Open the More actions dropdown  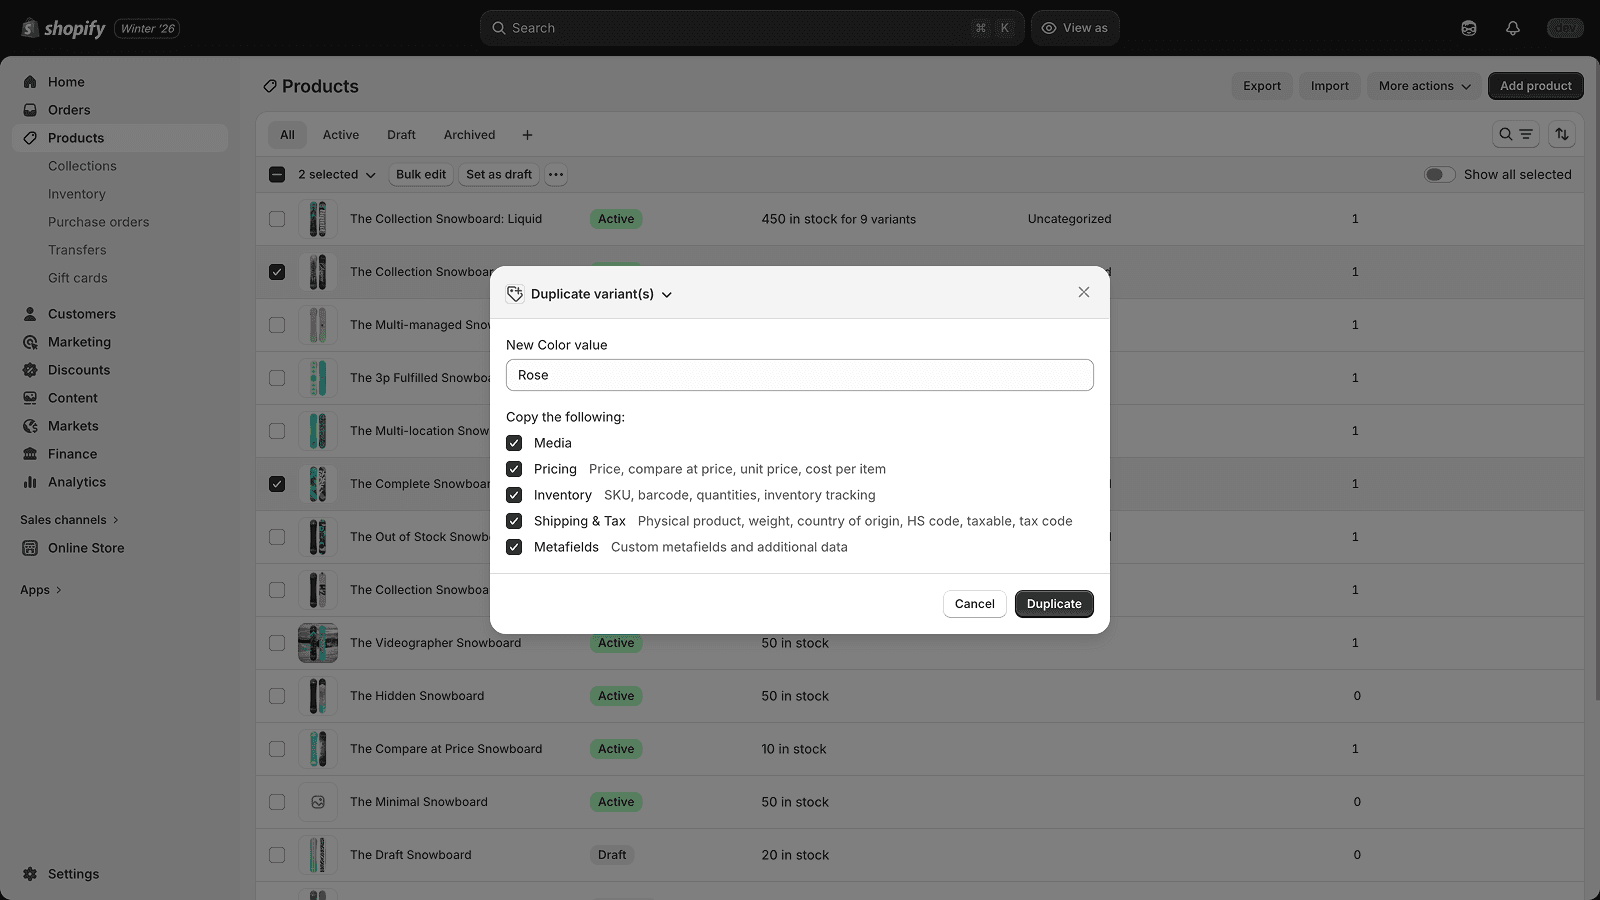click(x=1423, y=86)
